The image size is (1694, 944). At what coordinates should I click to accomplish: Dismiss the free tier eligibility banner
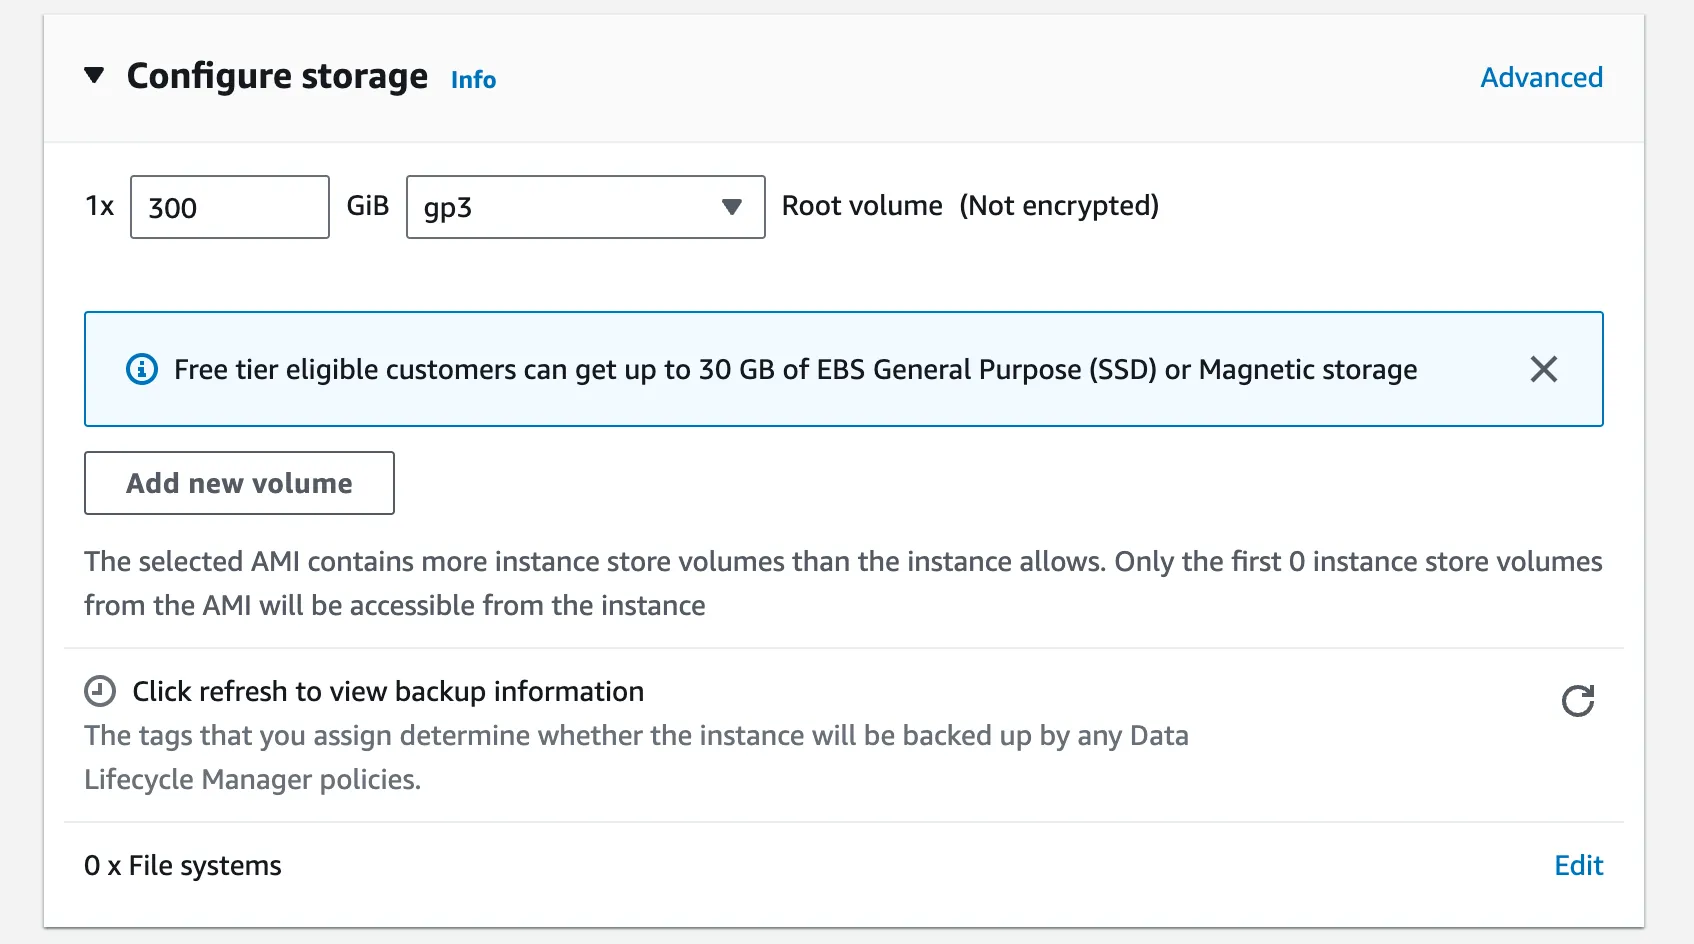coord(1543,370)
